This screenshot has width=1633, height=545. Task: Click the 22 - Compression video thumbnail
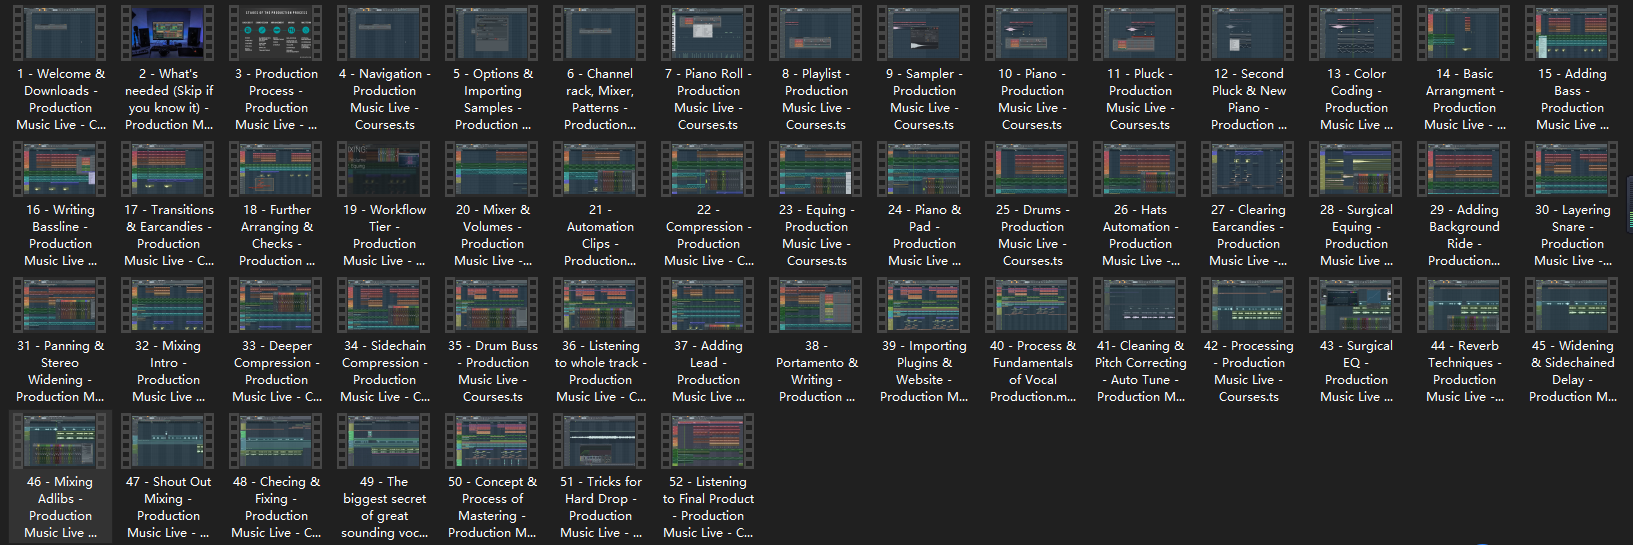[708, 169]
